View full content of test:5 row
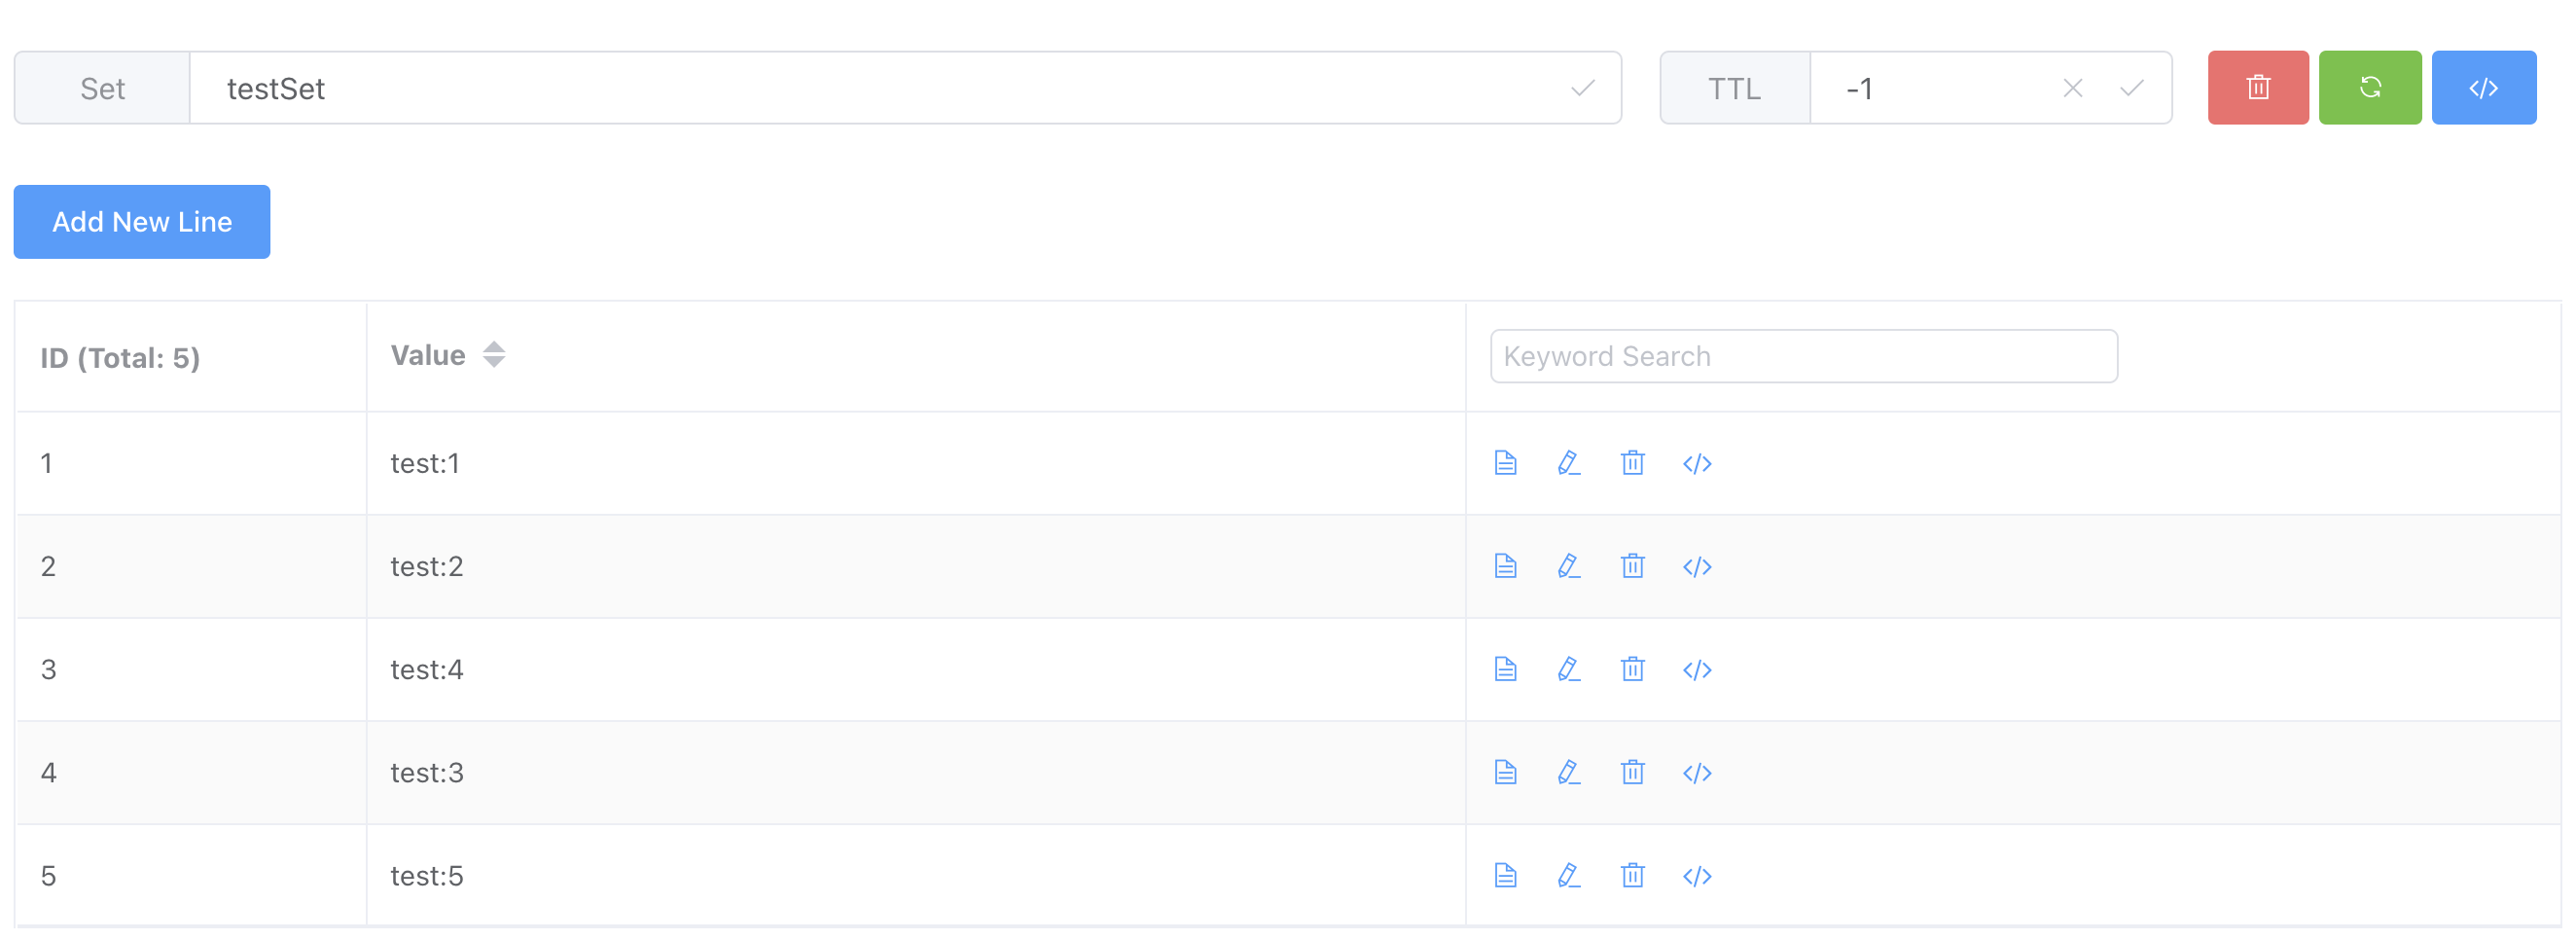Screen dimensions: 2576x940 1505,875
